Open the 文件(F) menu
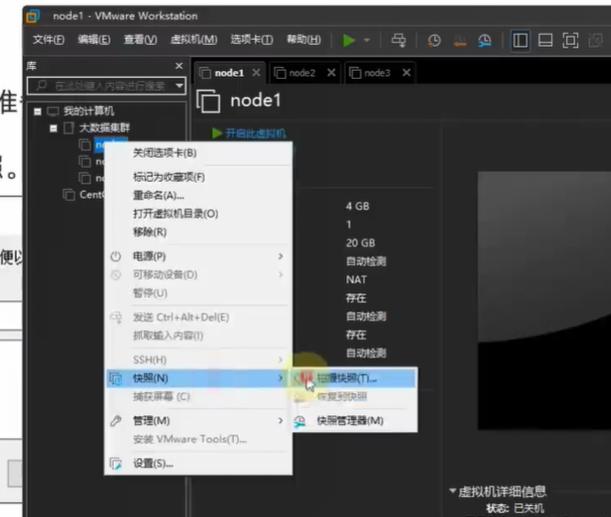This screenshot has width=611, height=517. pos(48,39)
